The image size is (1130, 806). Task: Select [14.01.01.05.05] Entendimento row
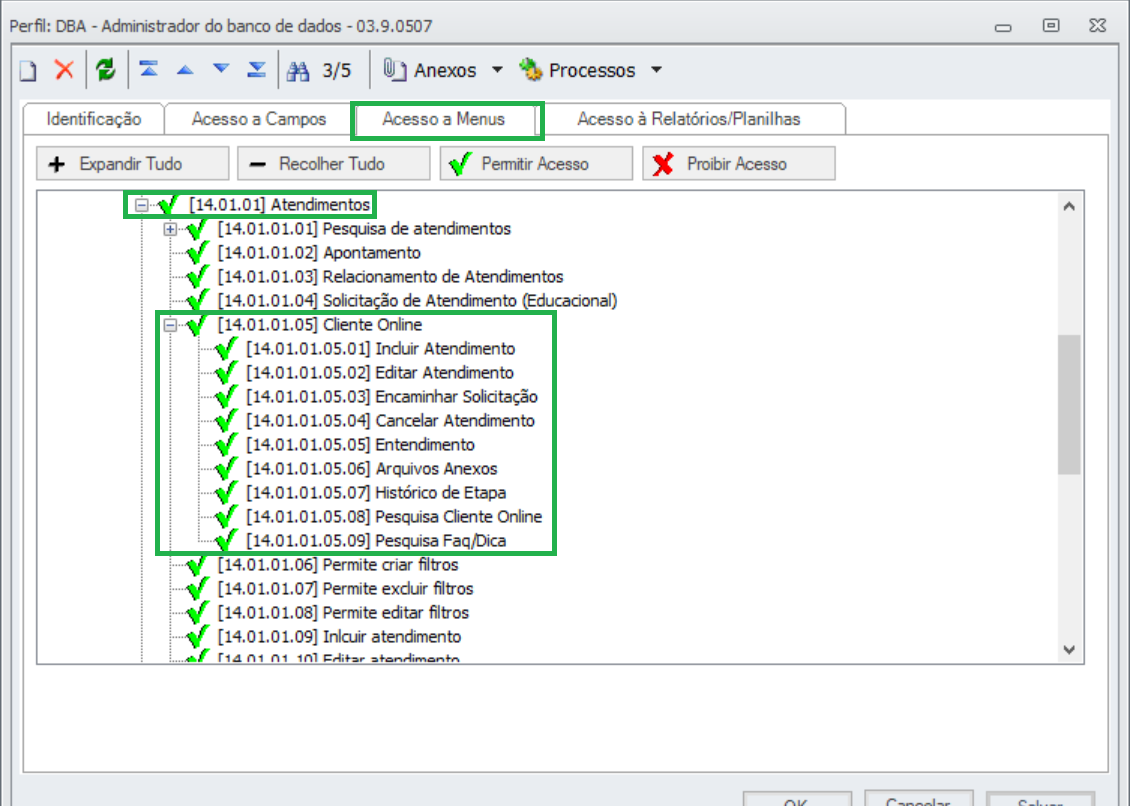(x=360, y=444)
